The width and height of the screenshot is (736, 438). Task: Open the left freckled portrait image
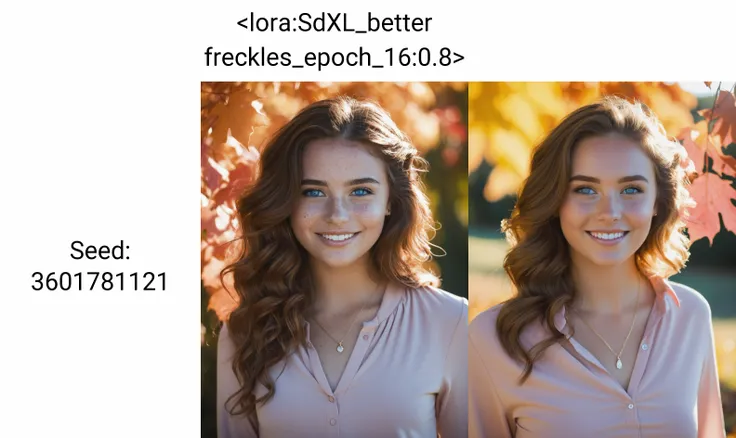334,260
